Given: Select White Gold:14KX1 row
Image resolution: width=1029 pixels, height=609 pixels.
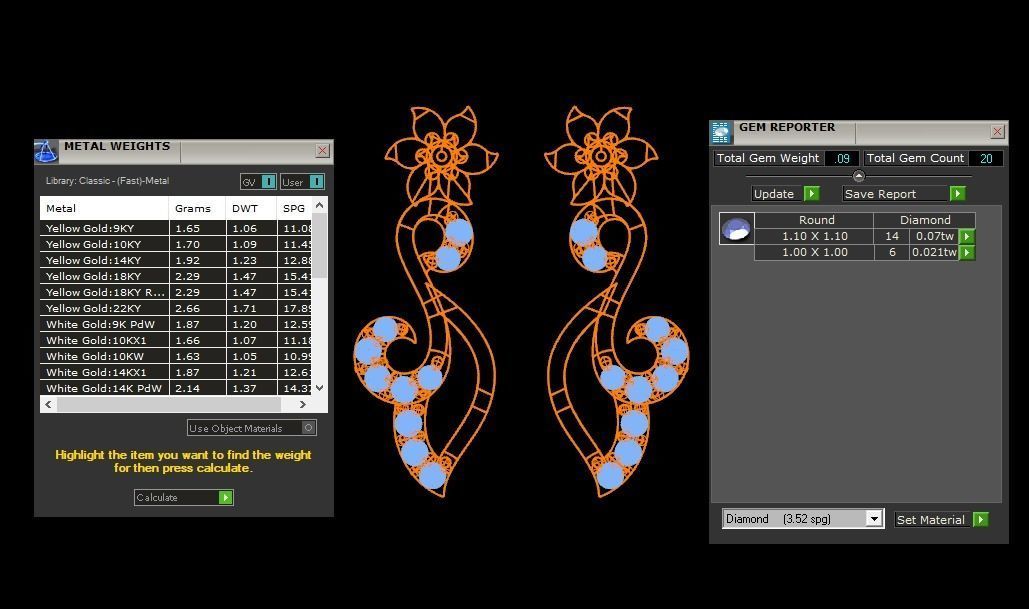Looking at the screenshot, I should pos(176,372).
